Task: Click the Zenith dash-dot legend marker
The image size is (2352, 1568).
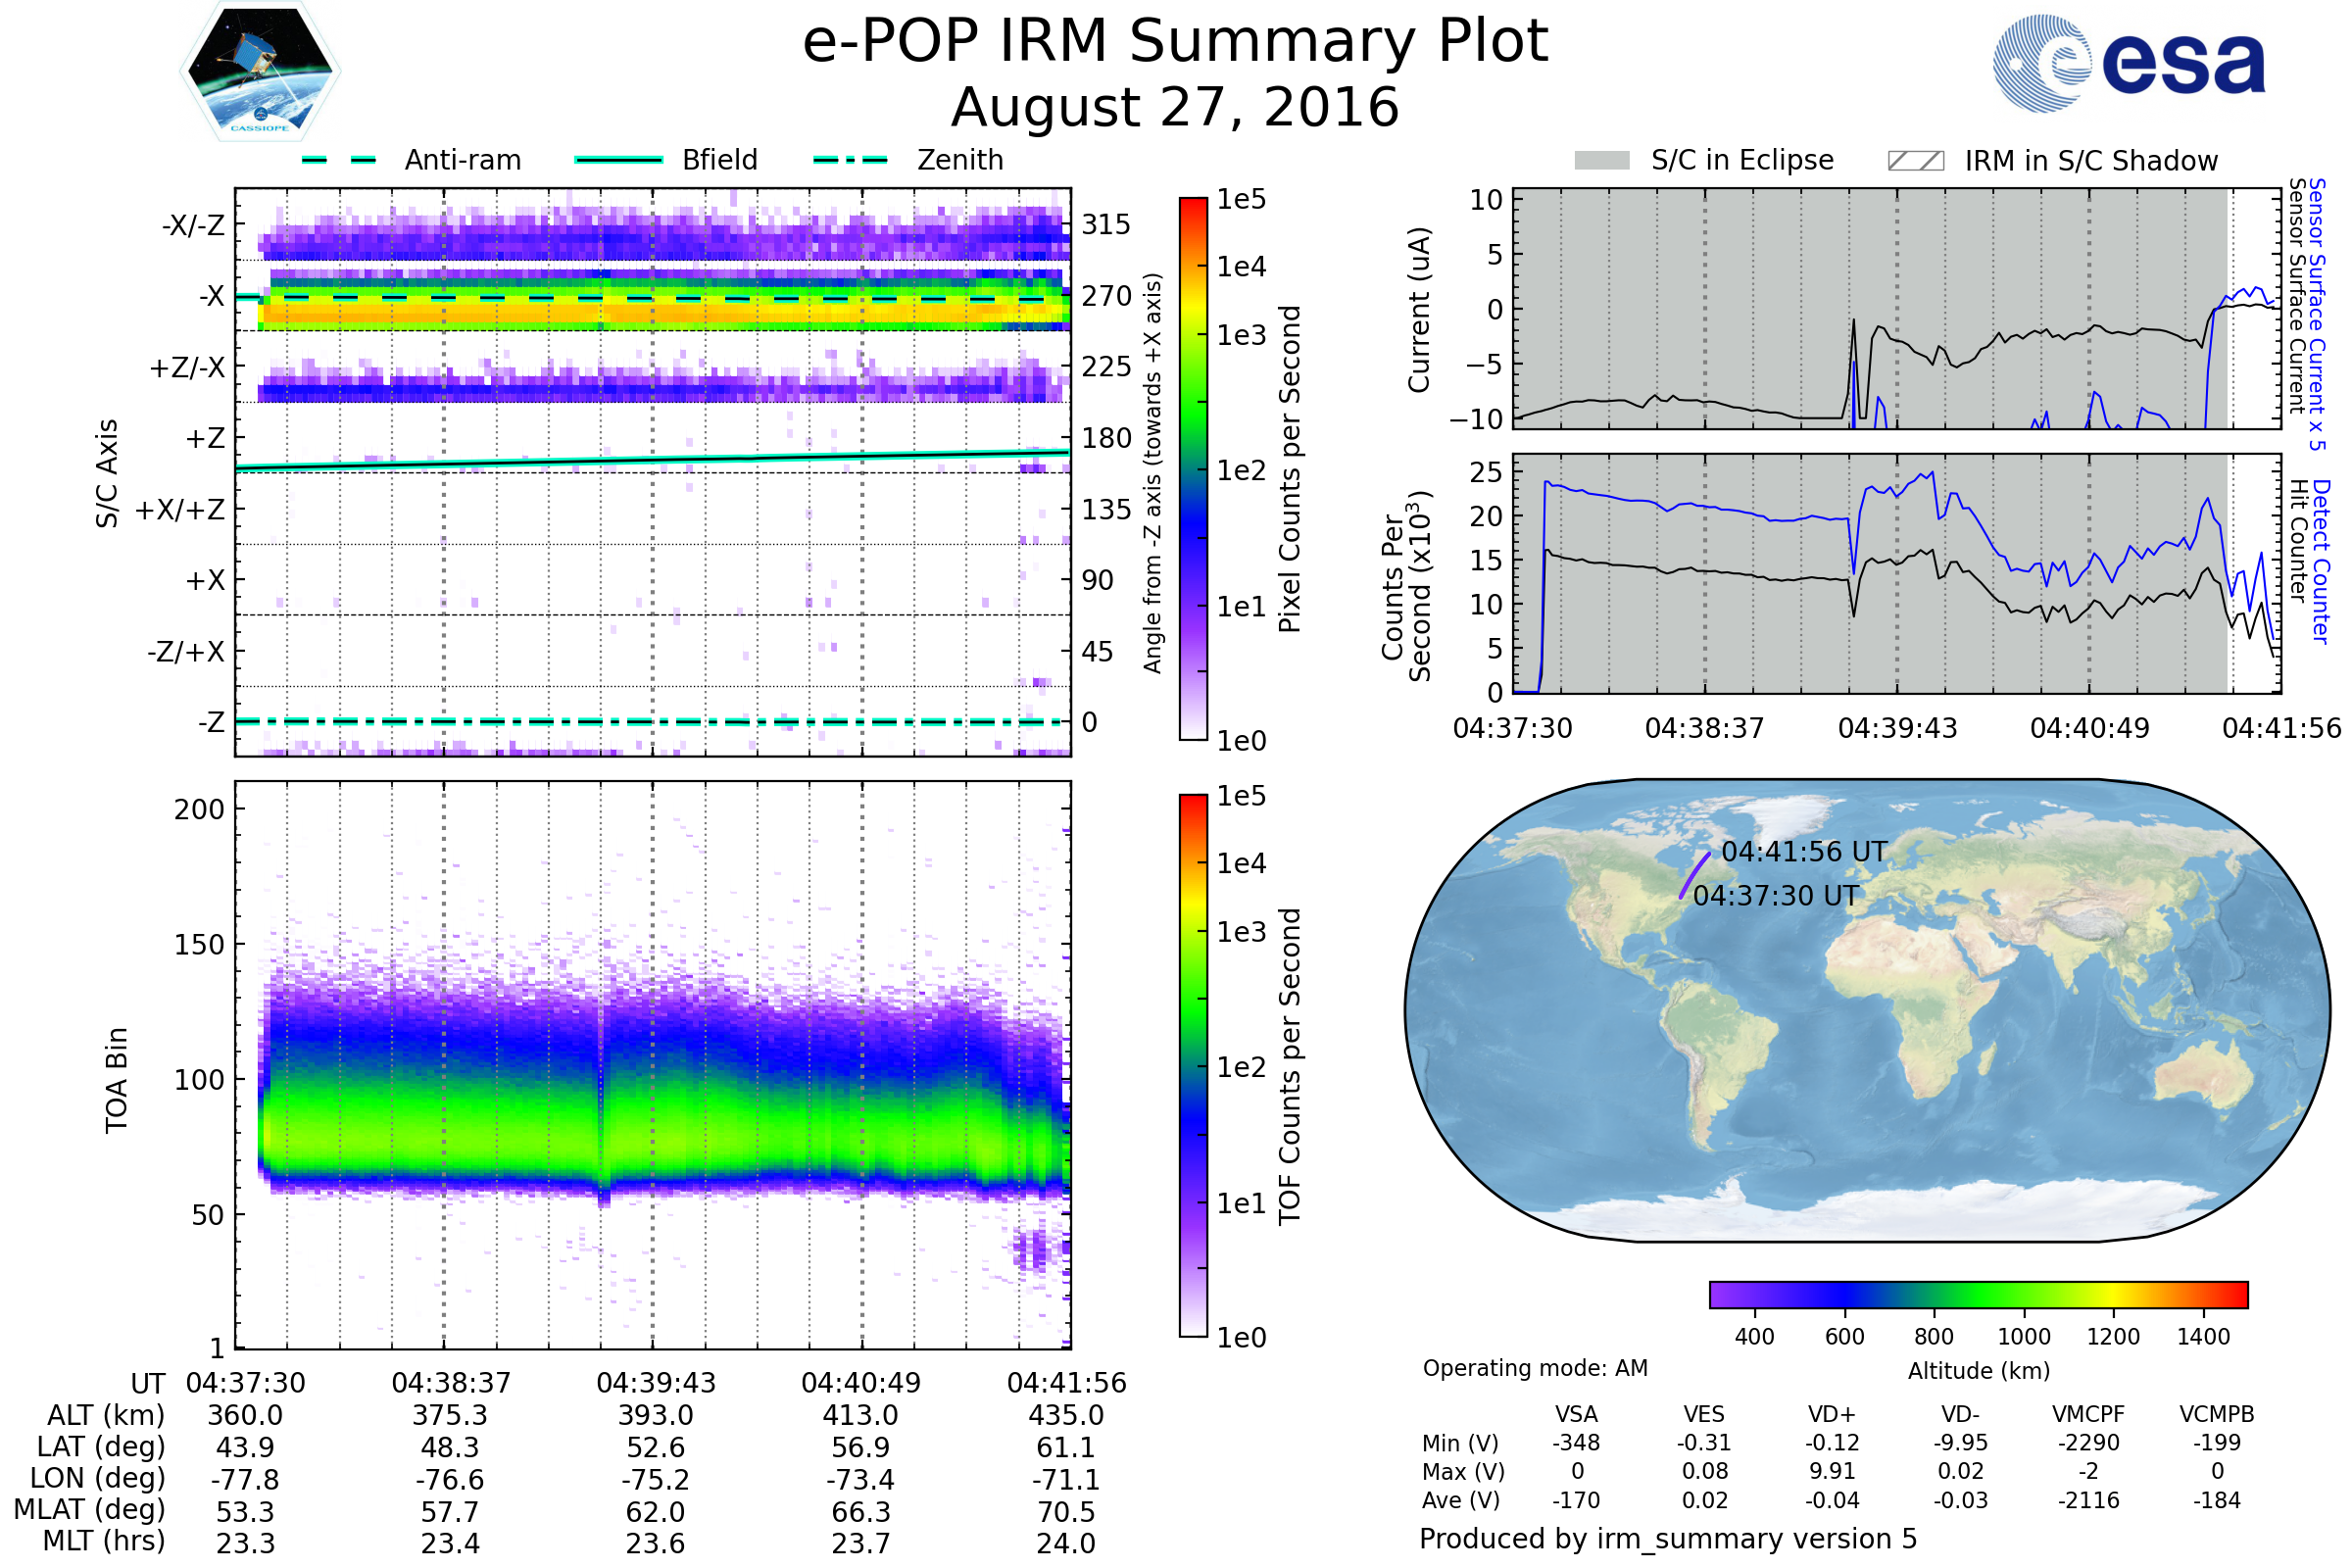Action: click(x=850, y=160)
